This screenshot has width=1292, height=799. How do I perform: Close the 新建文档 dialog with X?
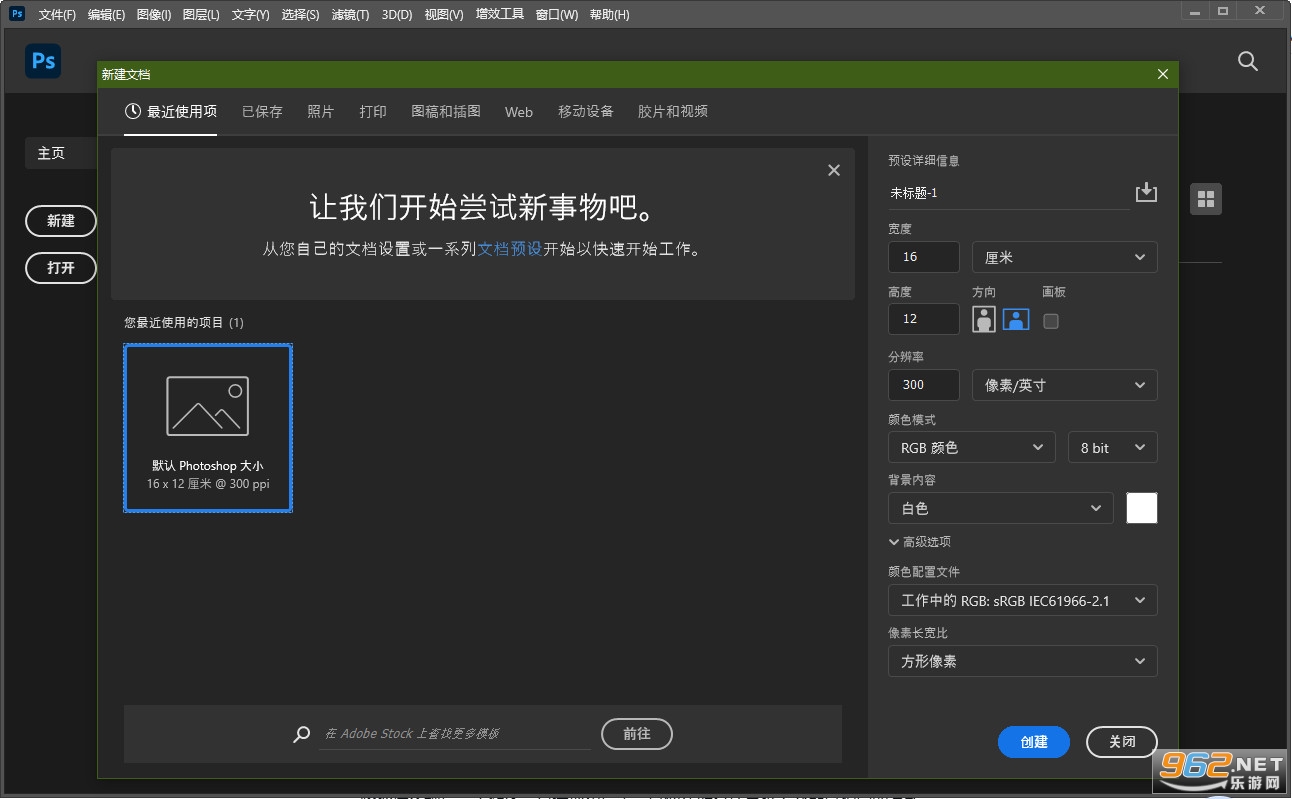coord(1162,74)
